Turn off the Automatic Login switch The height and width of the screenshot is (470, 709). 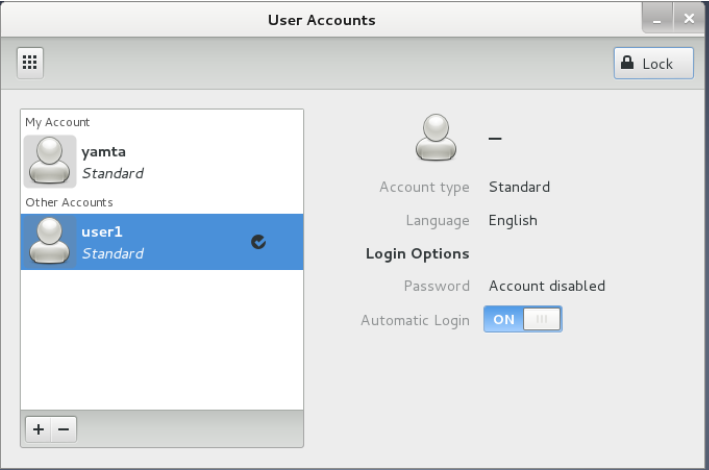click(x=522, y=320)
